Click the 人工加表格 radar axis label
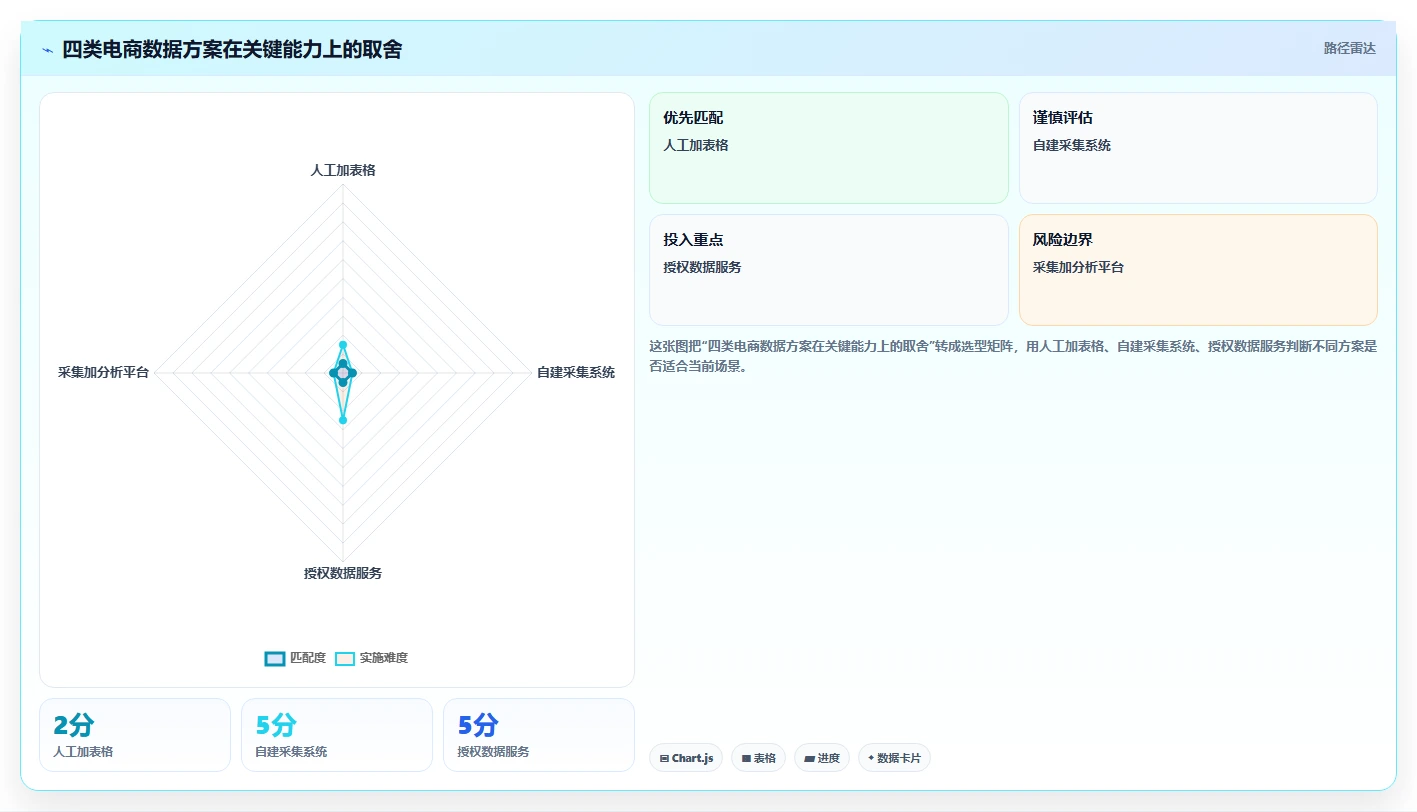The height and width of the screenshot is (812, 1417). click(343, 170)
